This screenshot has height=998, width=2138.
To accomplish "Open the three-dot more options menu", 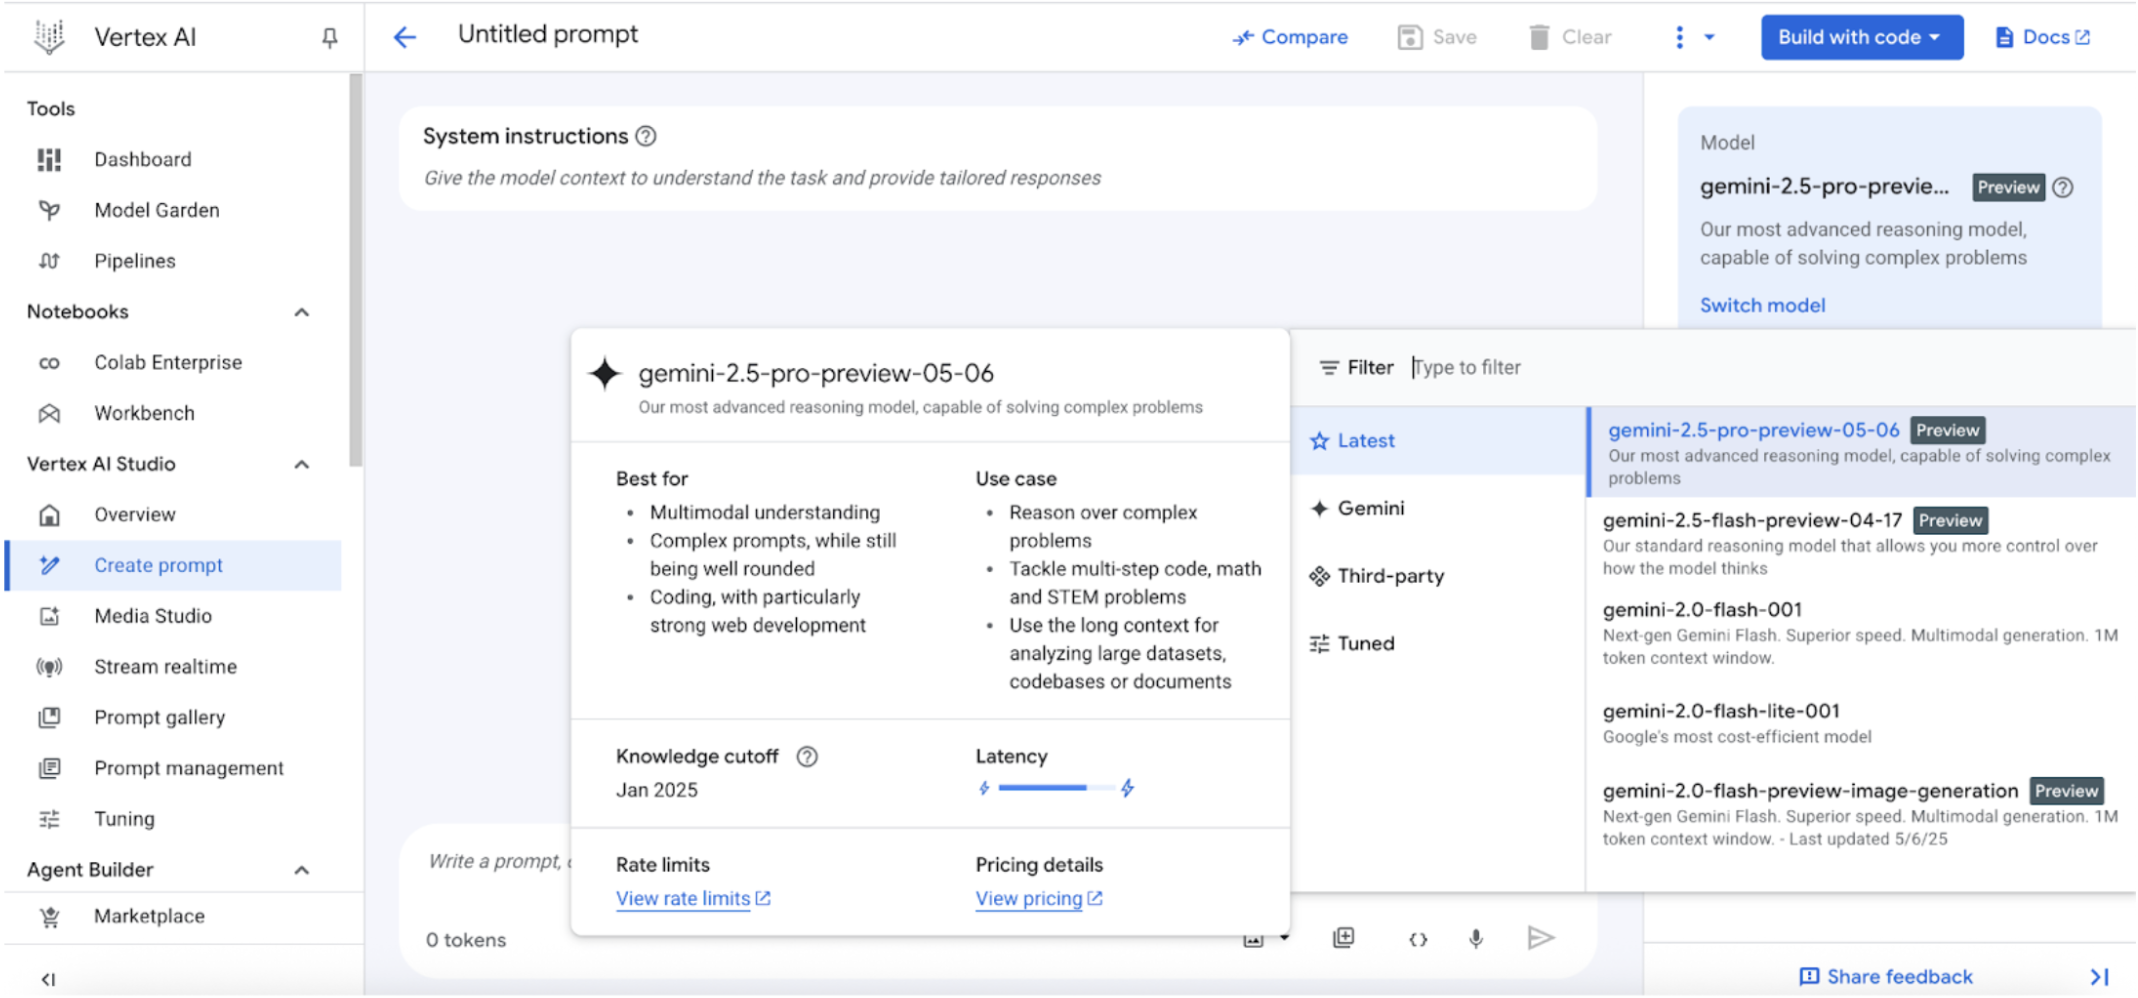I will pyautogui.click(x=1679, y=37).
